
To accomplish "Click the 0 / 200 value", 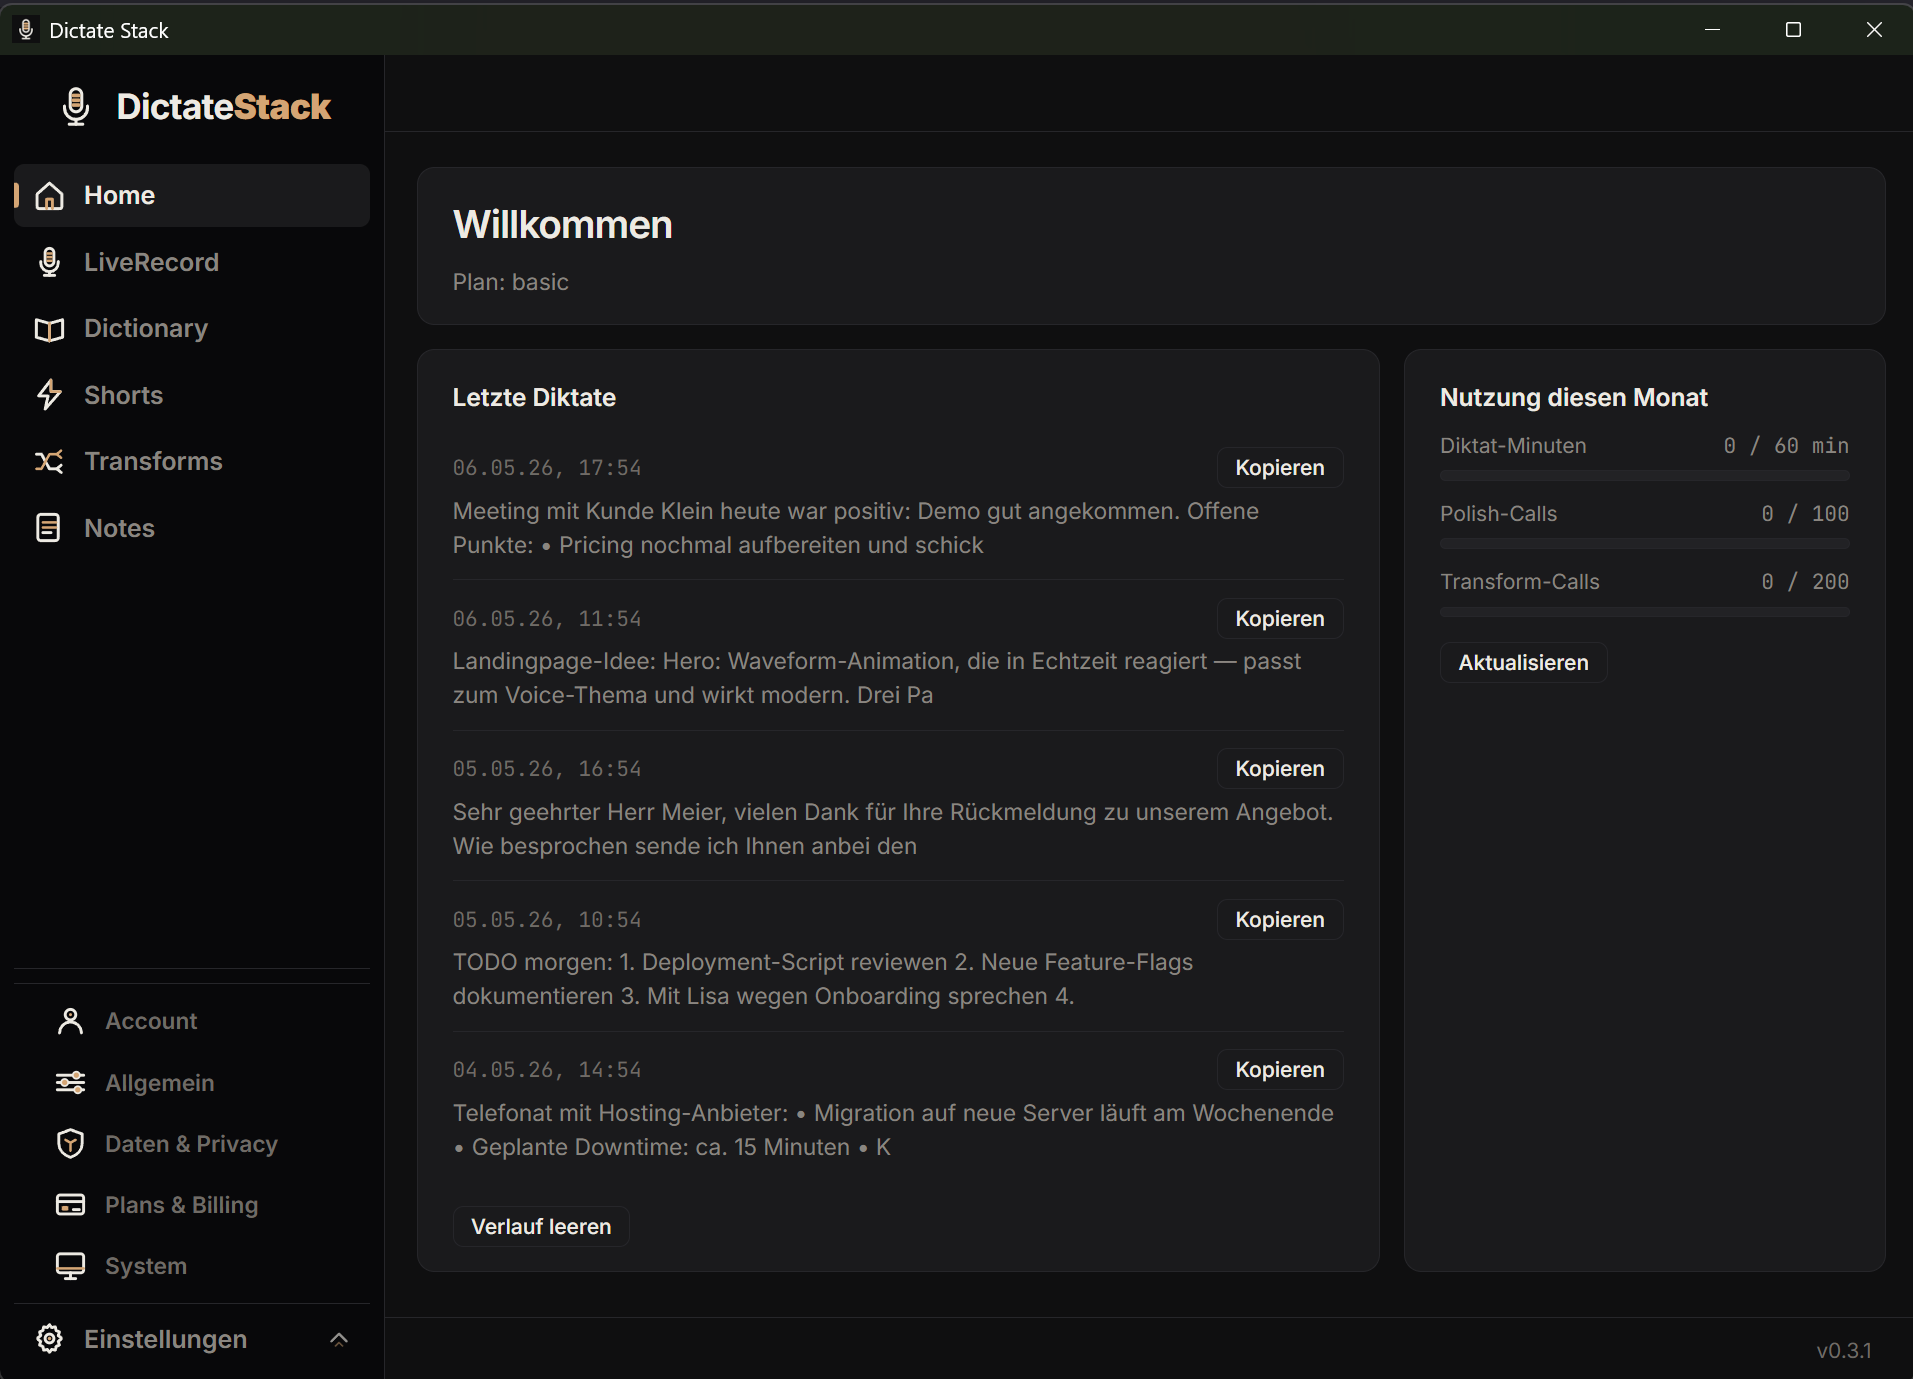I will point(1805,582).
